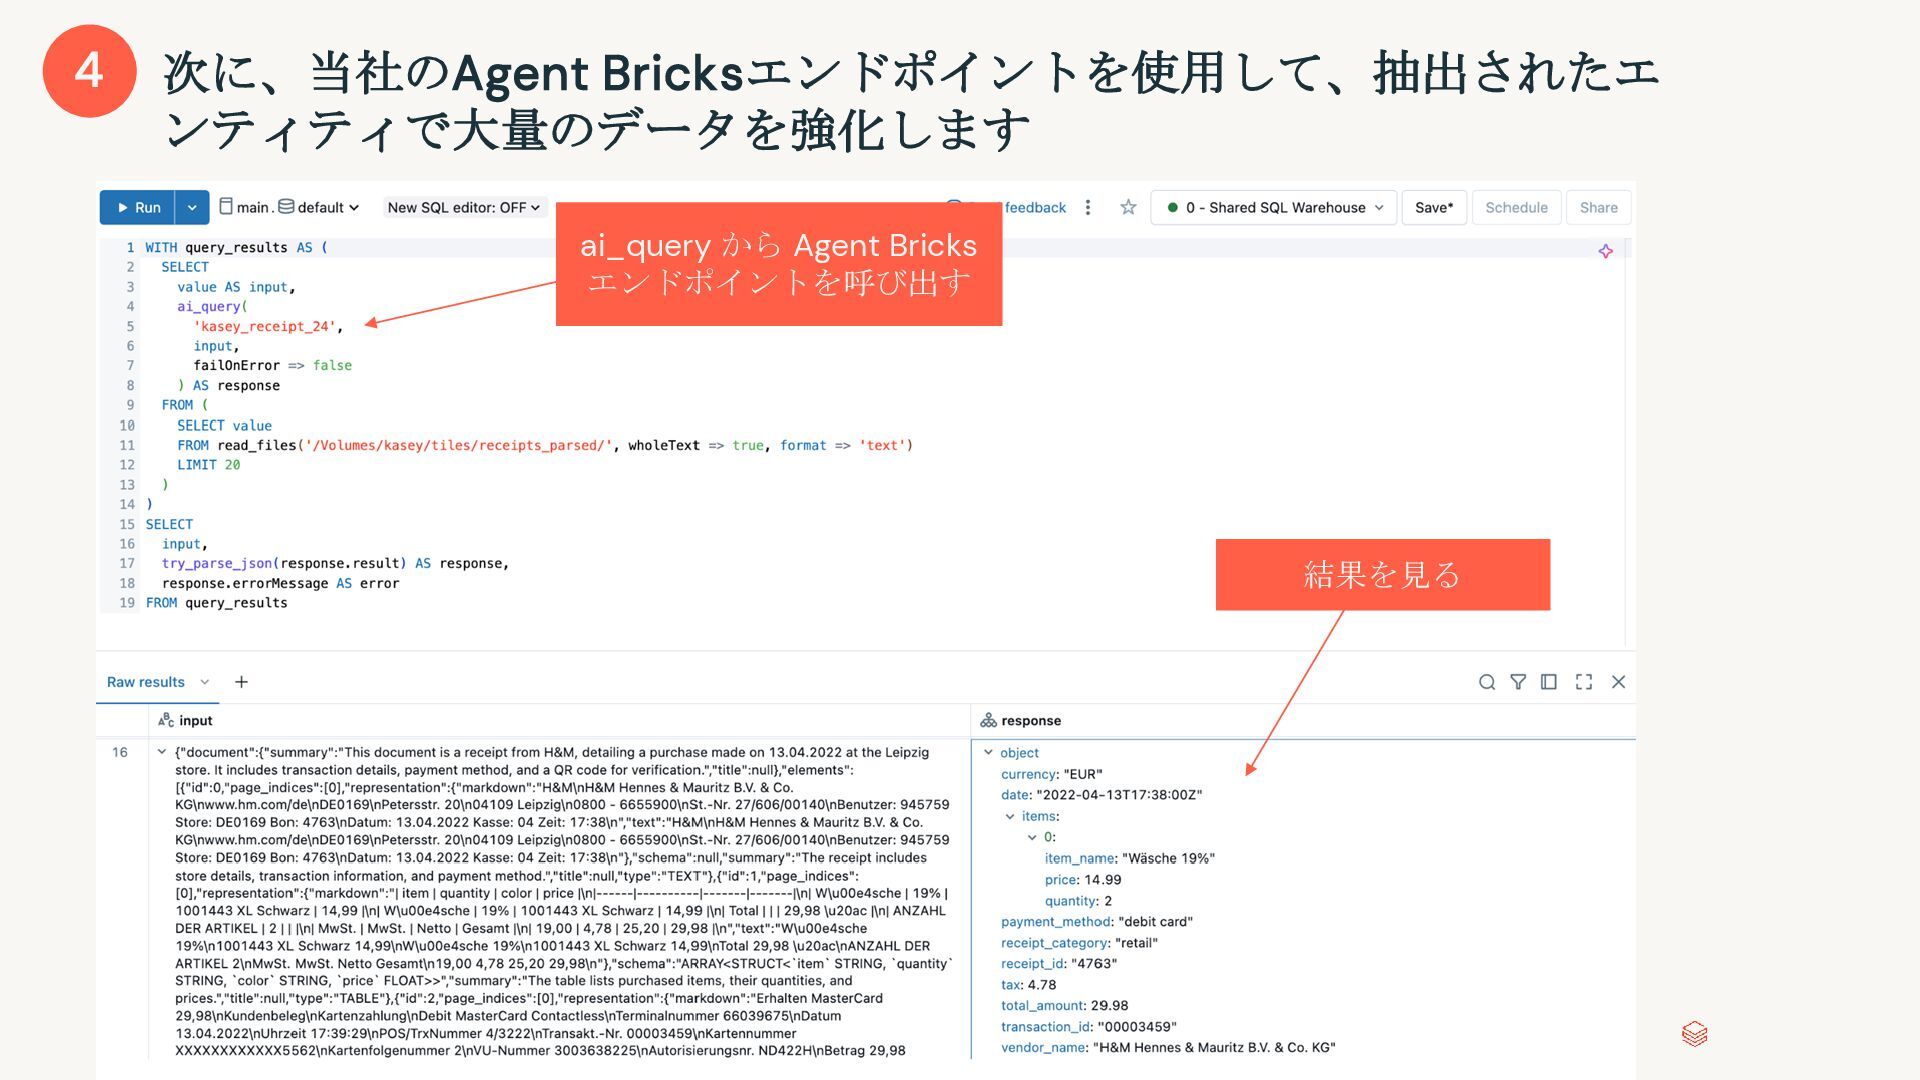Add a new results tab with plus
The width and height of the screenshot is (1920, 1080).
[x=241, y=682]
